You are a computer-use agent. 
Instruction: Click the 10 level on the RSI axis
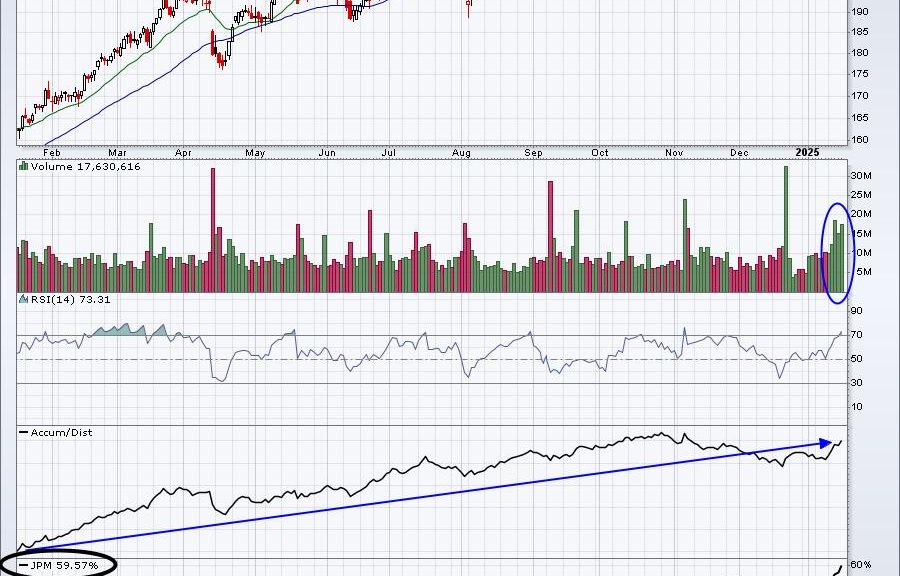(857, 407)
